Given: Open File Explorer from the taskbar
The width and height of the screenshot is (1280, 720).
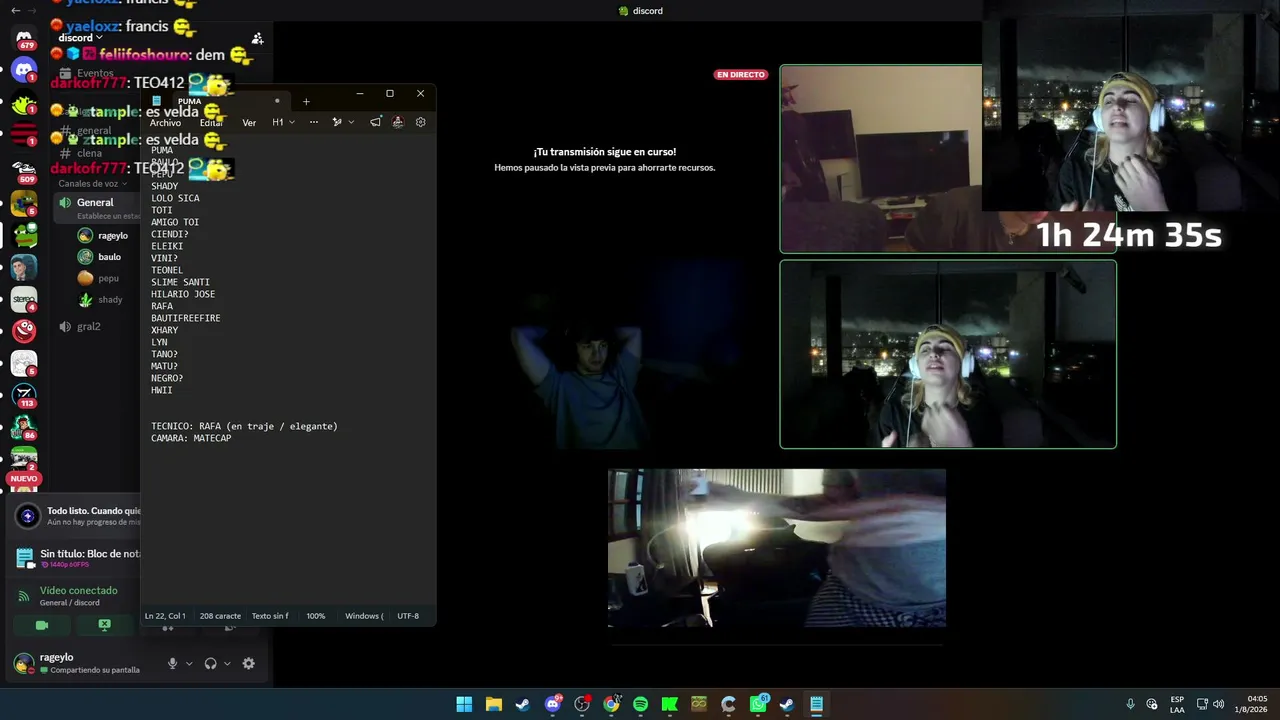Looking at the screenshot, I should (493, 704).
